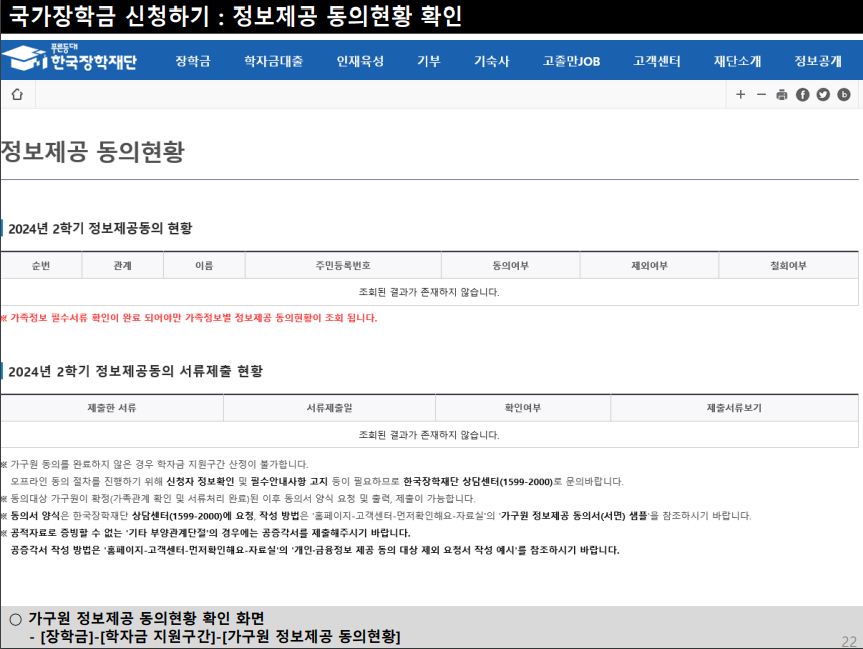The image size is (863, 649).
Task: Click the 순번 column header
Action: pos(41,265)
